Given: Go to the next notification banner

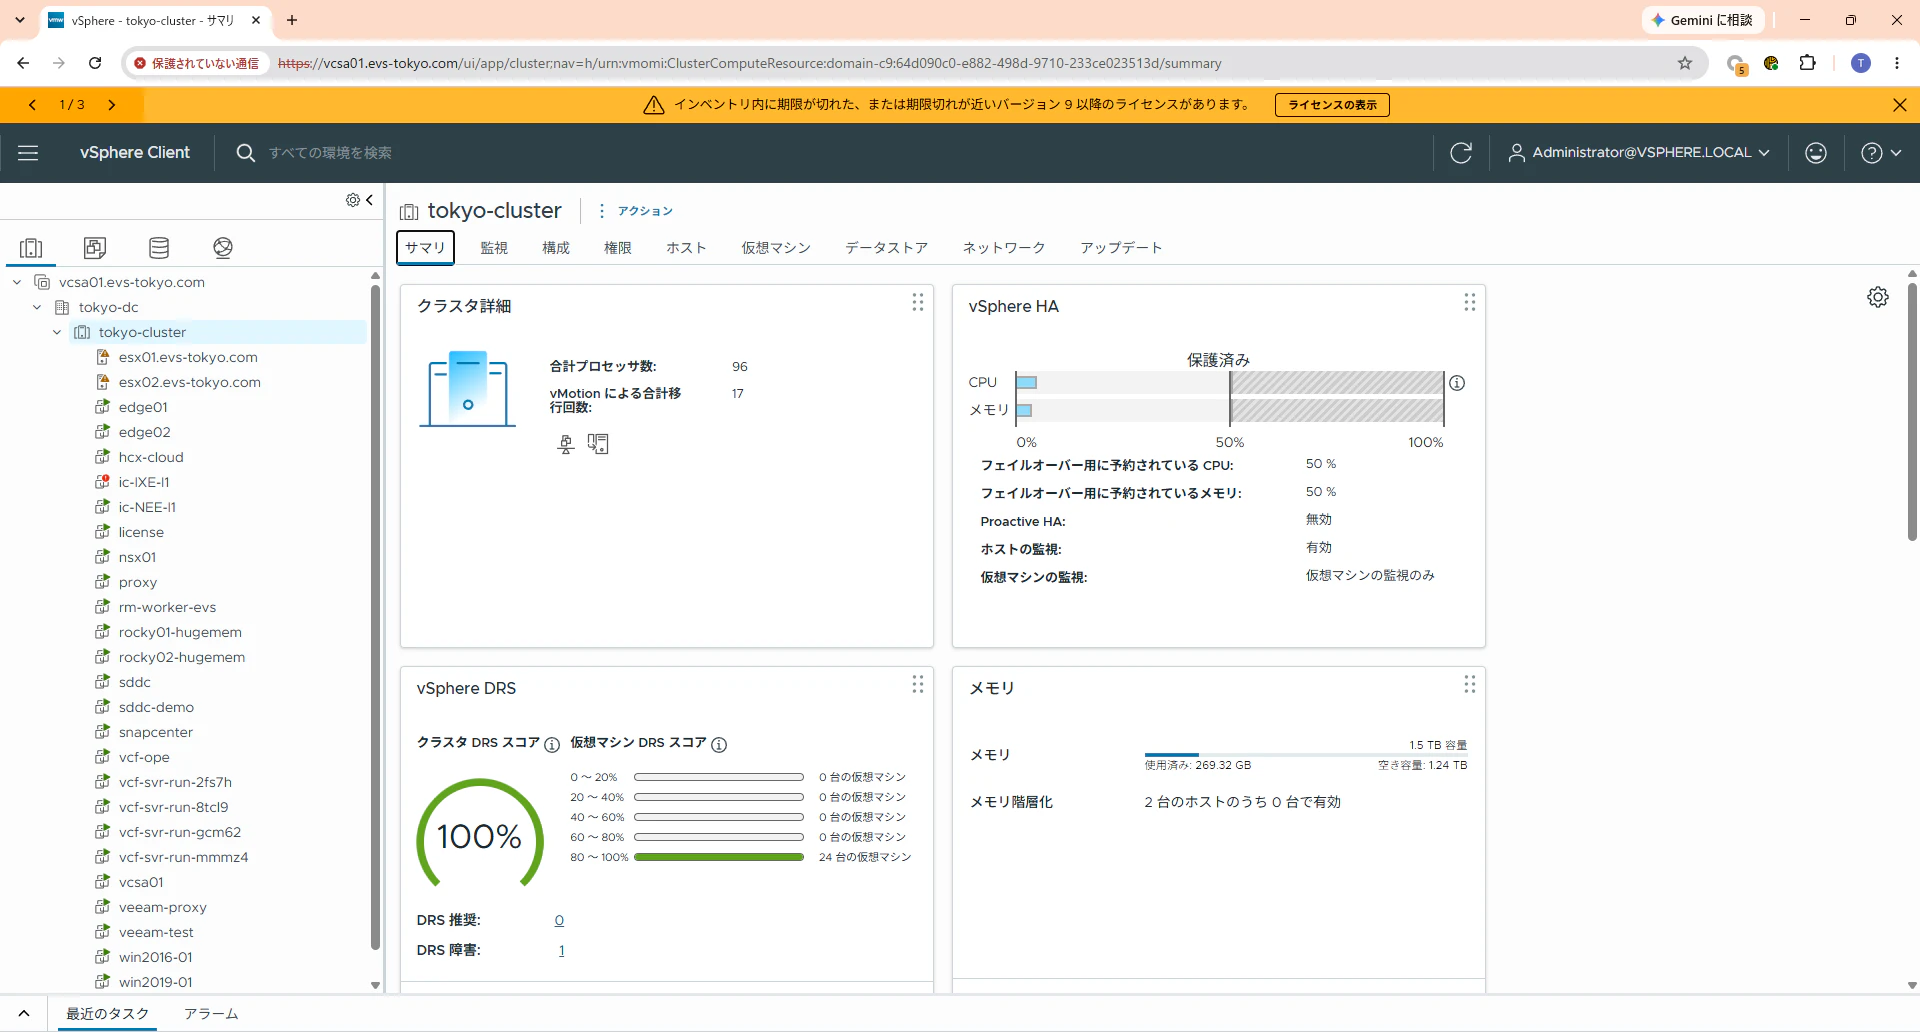Looking at the screenshot, I should (x=112, y=105).
